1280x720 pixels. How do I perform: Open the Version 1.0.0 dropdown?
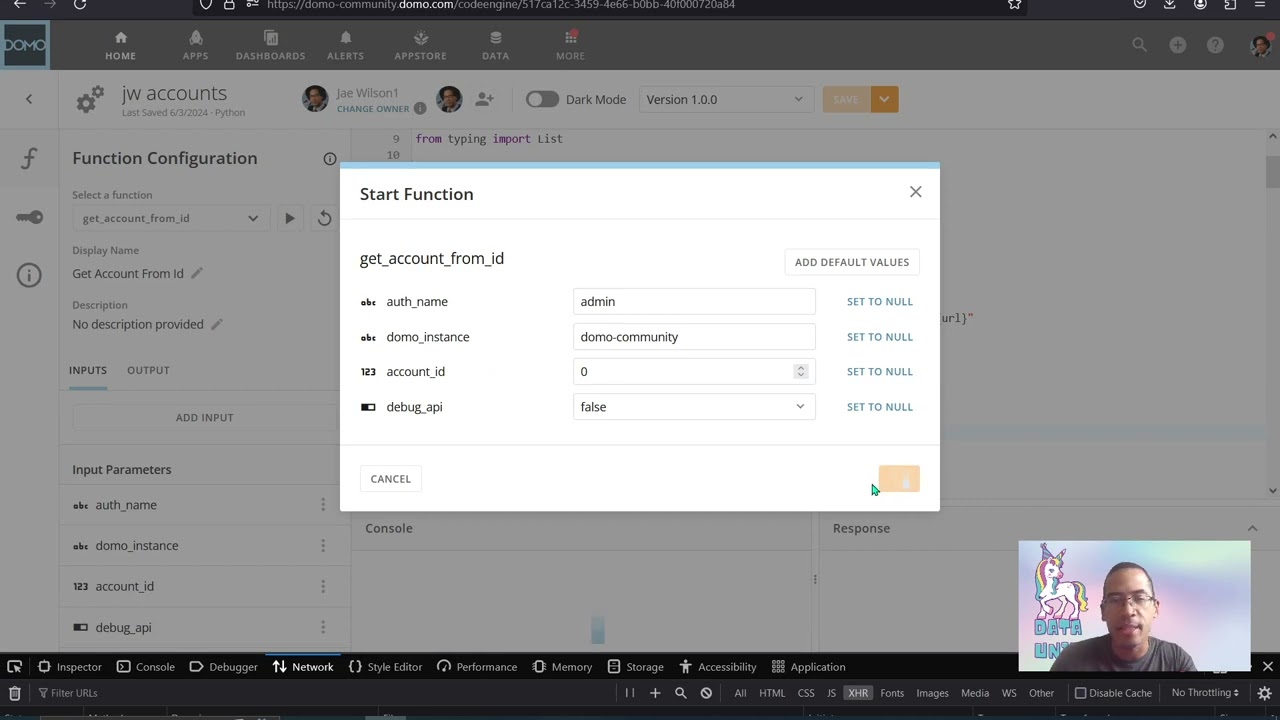725,99
